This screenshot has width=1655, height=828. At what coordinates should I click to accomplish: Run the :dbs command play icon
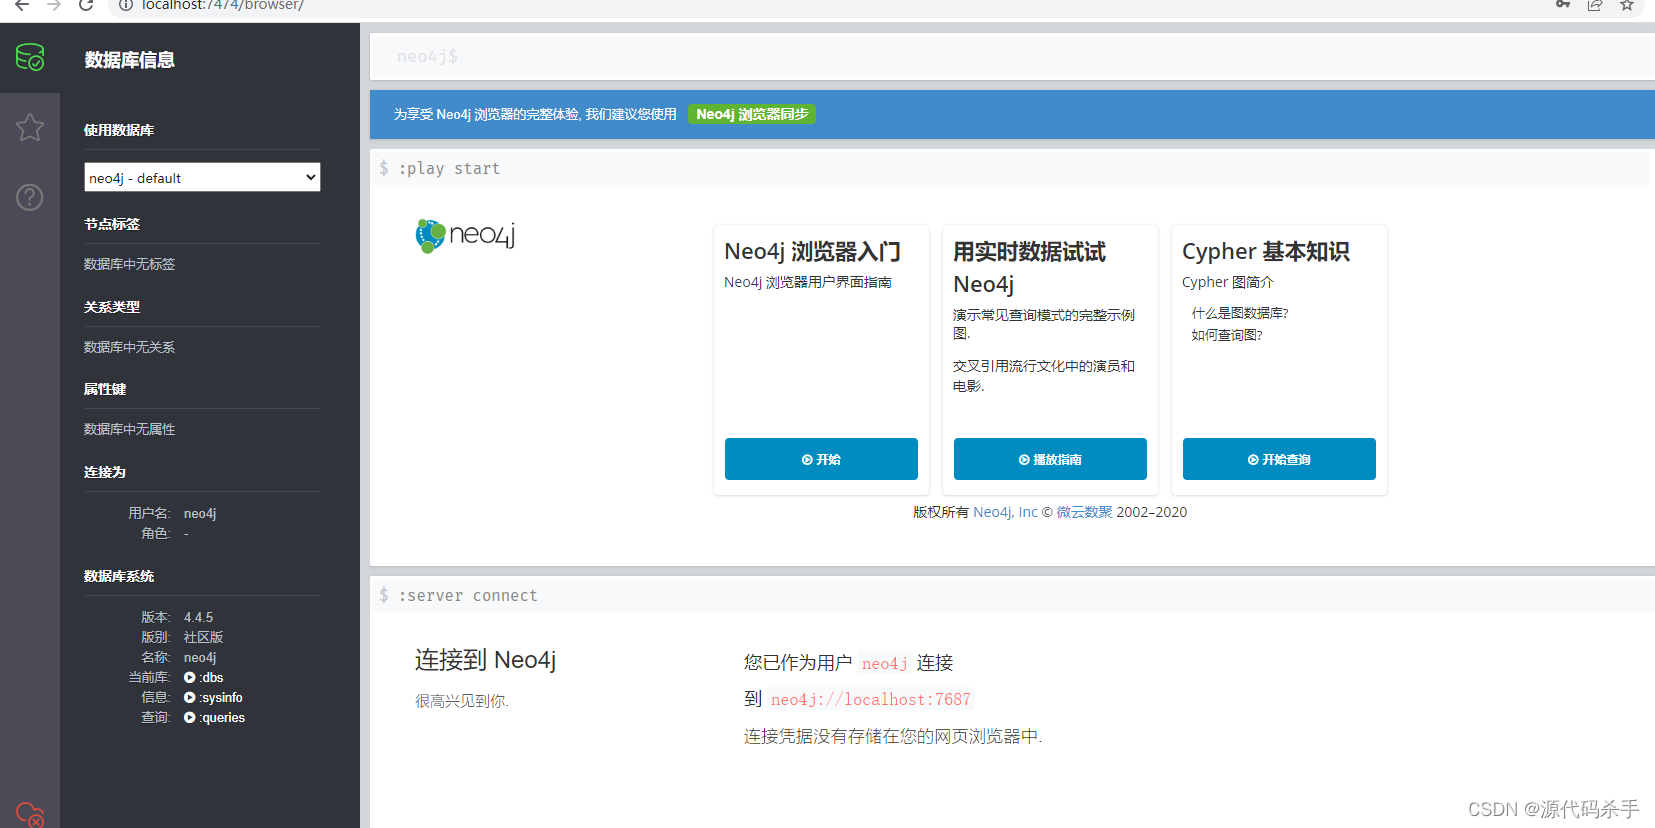190,678
